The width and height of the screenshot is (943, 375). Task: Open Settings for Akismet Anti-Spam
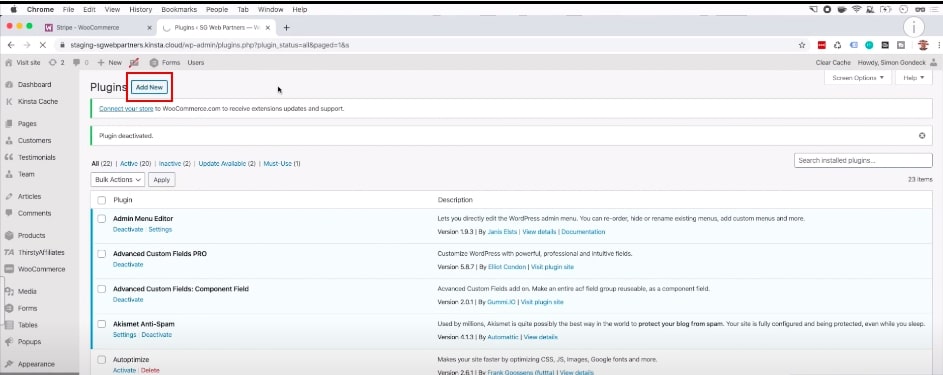click(124, 335)
